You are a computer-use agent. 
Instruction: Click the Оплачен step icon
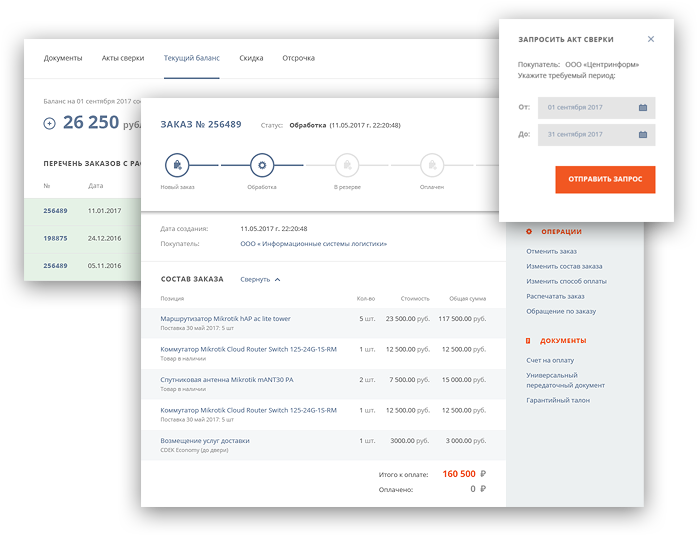pyautogui.click(x=432, y=165)
